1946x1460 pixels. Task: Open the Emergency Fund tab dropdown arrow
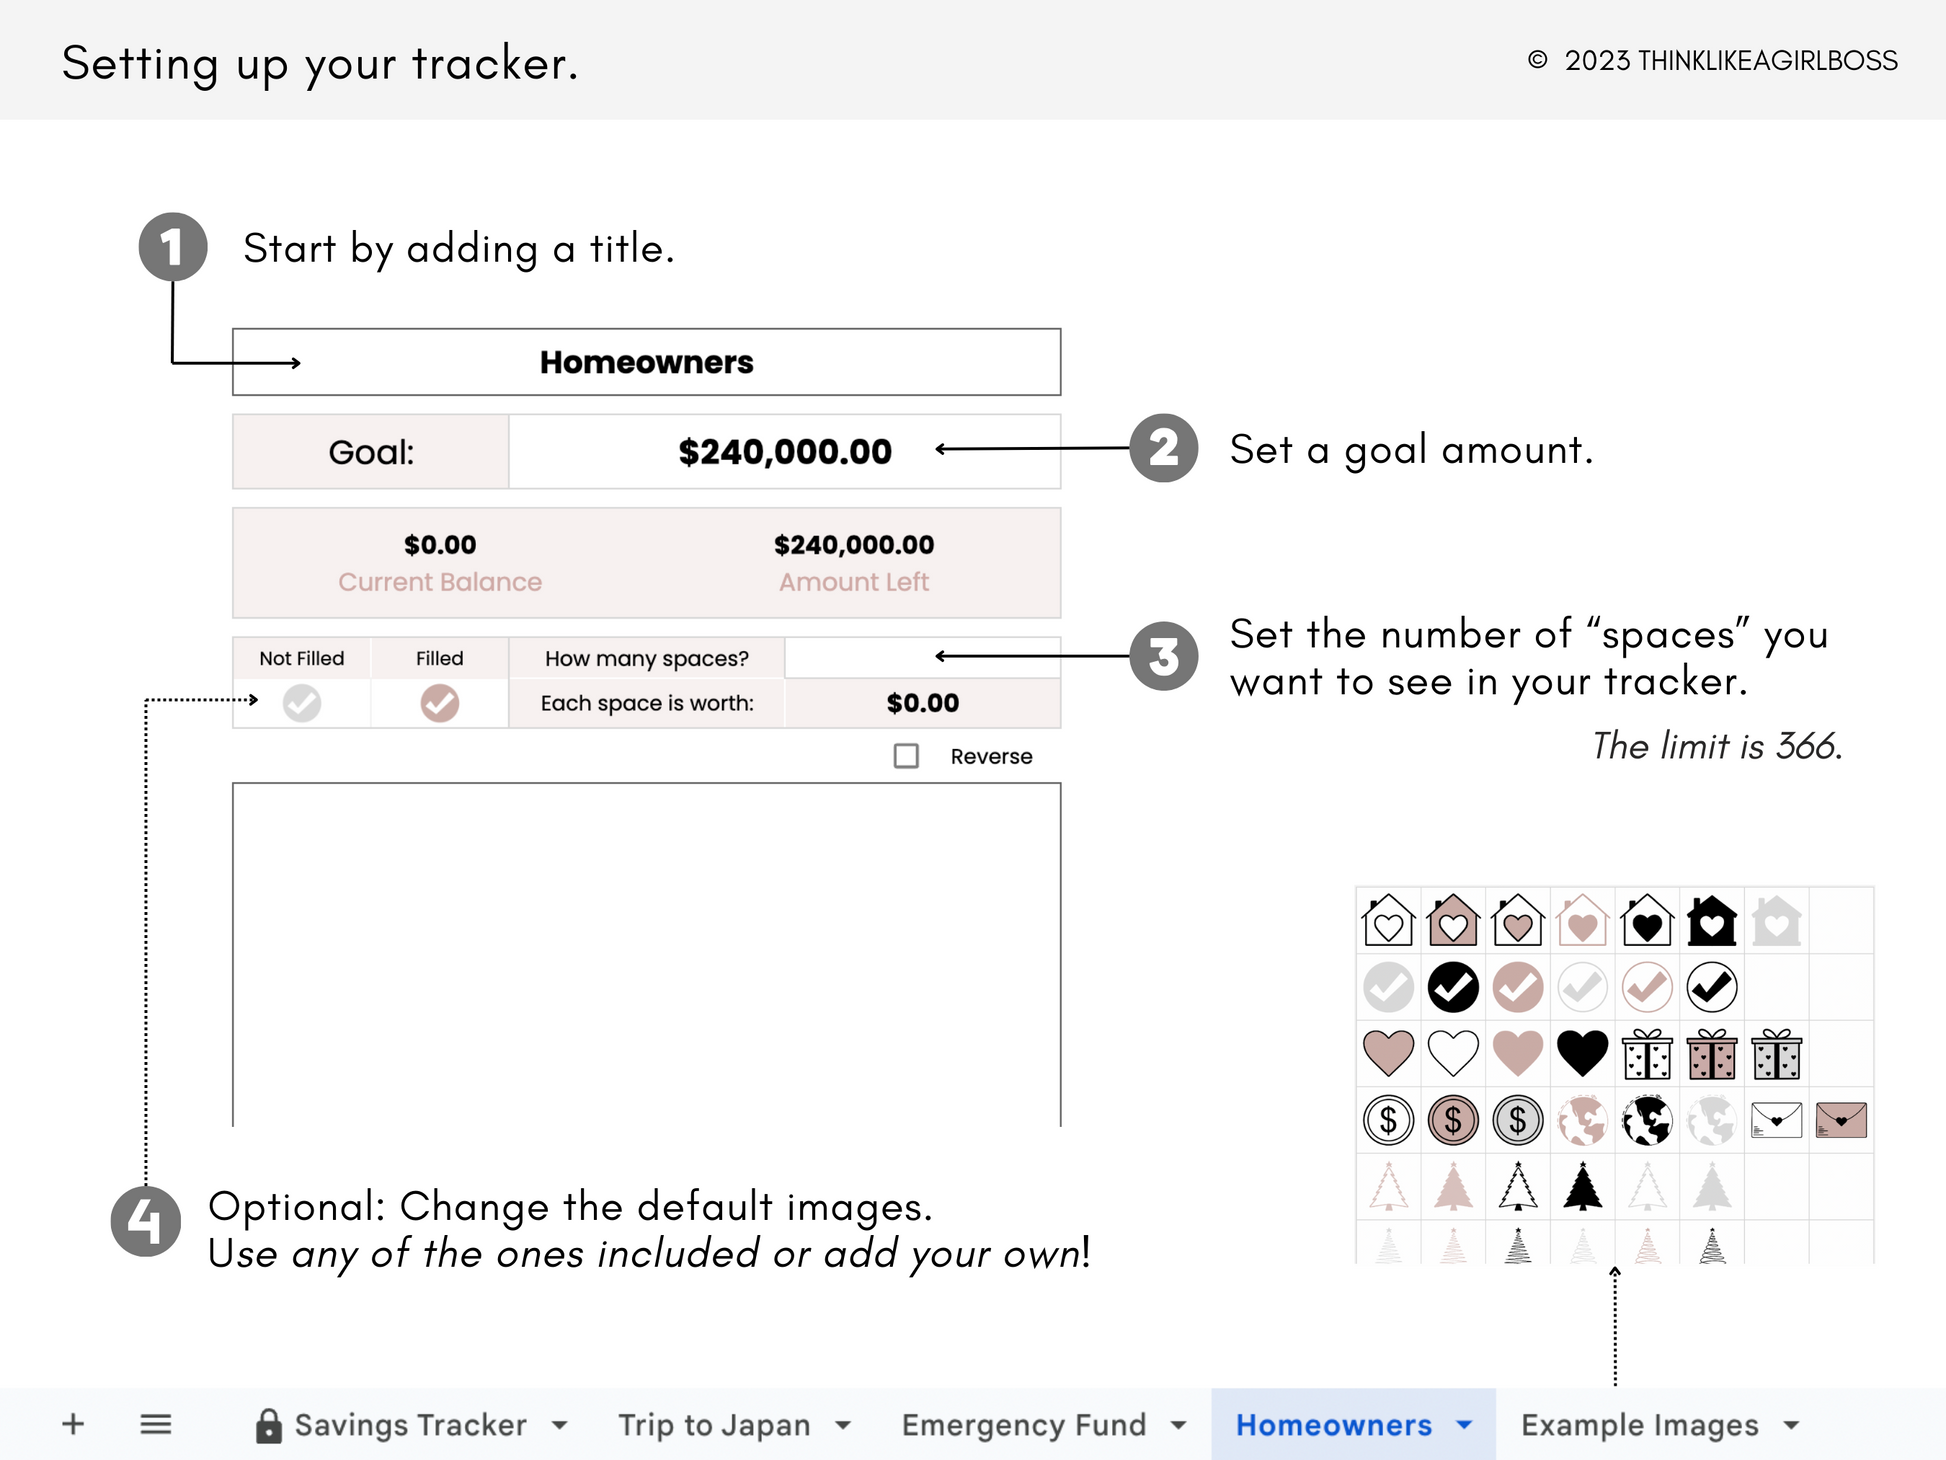point(1179,1425)
